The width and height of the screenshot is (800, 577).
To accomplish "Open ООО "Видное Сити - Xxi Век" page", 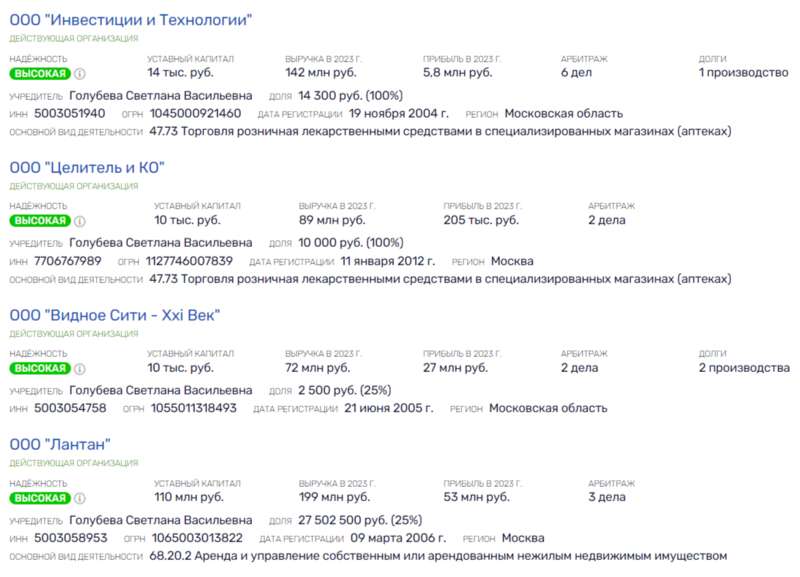I will pos(115,315).
